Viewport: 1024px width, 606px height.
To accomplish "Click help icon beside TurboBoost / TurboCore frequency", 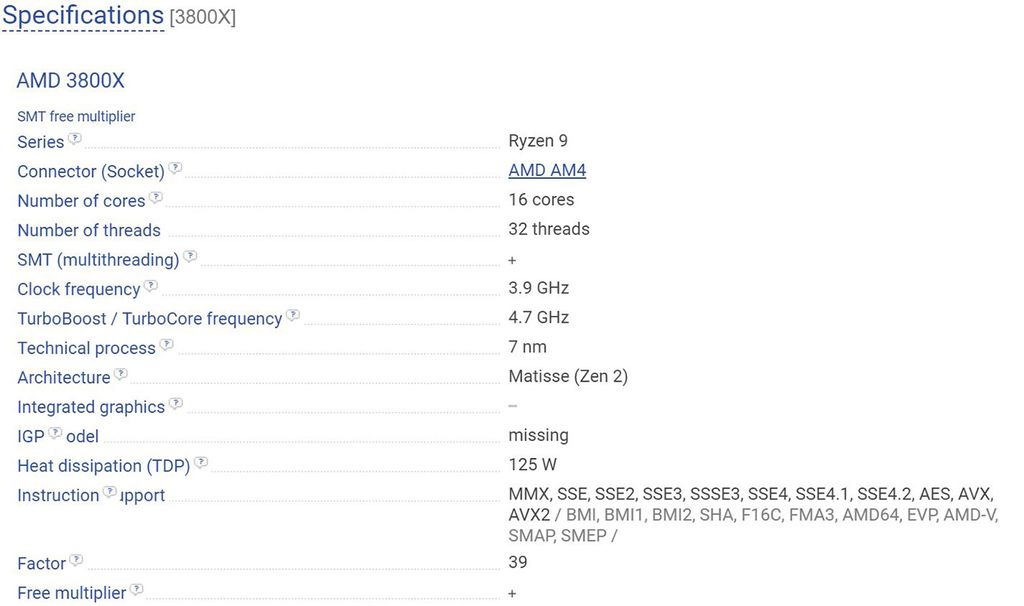I will pos(293,315).
